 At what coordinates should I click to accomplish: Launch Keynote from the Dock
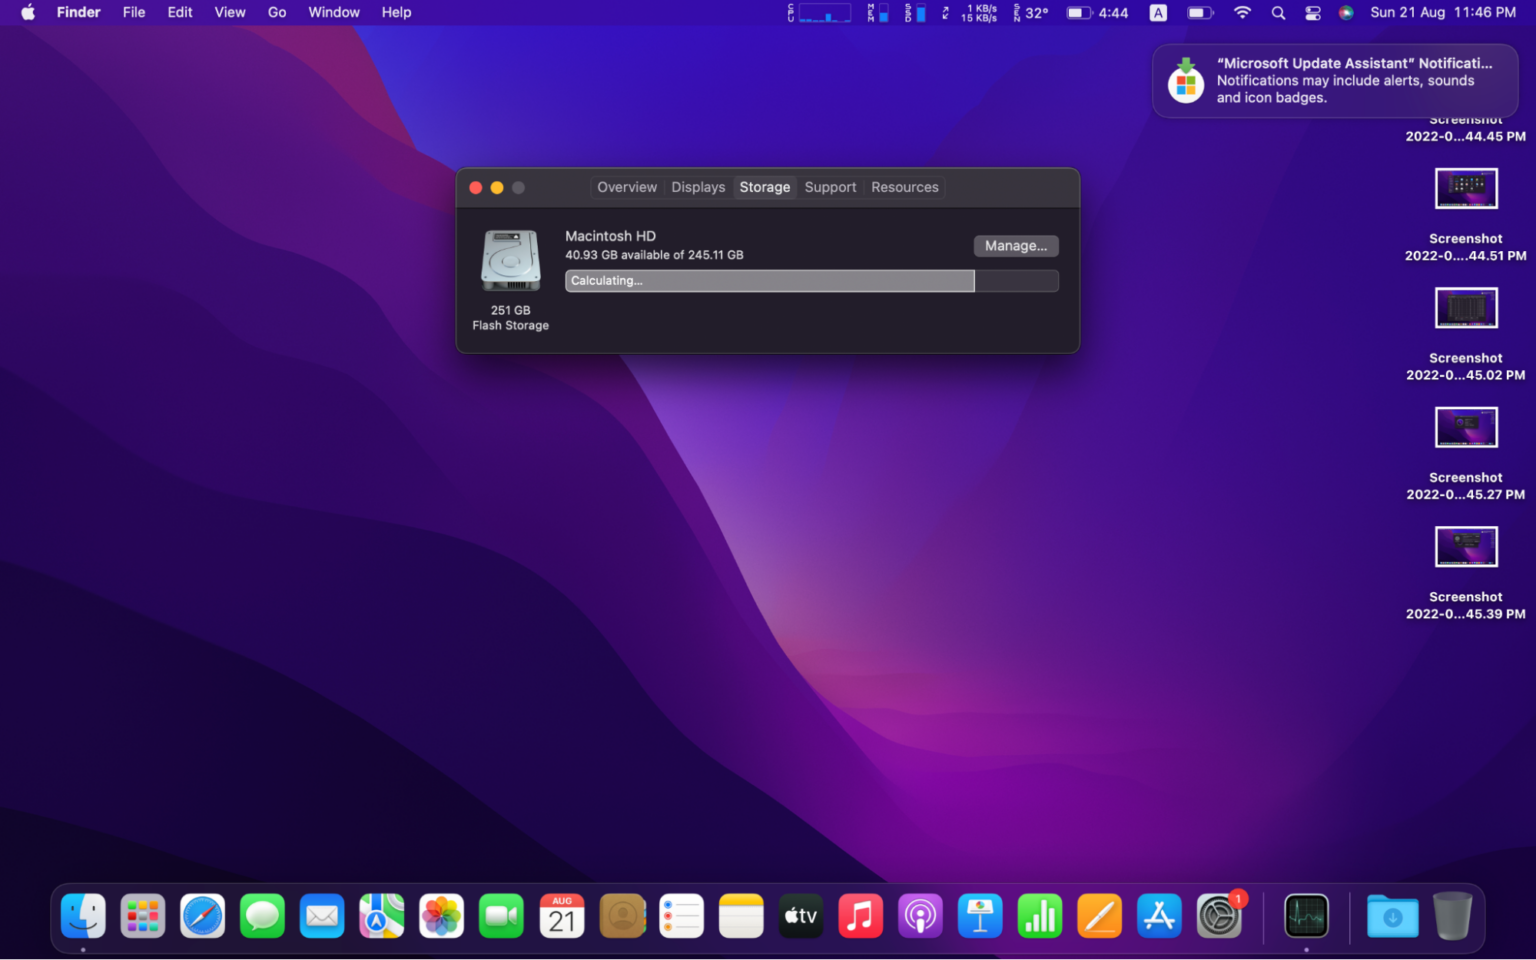click(980, 916)
